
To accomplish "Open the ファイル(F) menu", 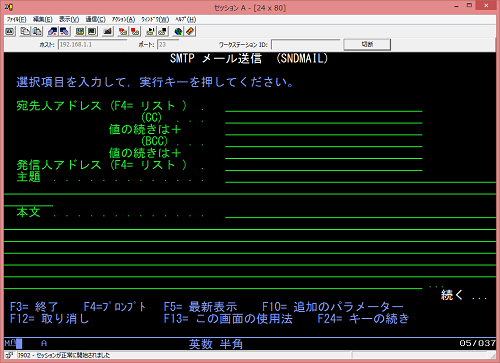I will point(16,19).
